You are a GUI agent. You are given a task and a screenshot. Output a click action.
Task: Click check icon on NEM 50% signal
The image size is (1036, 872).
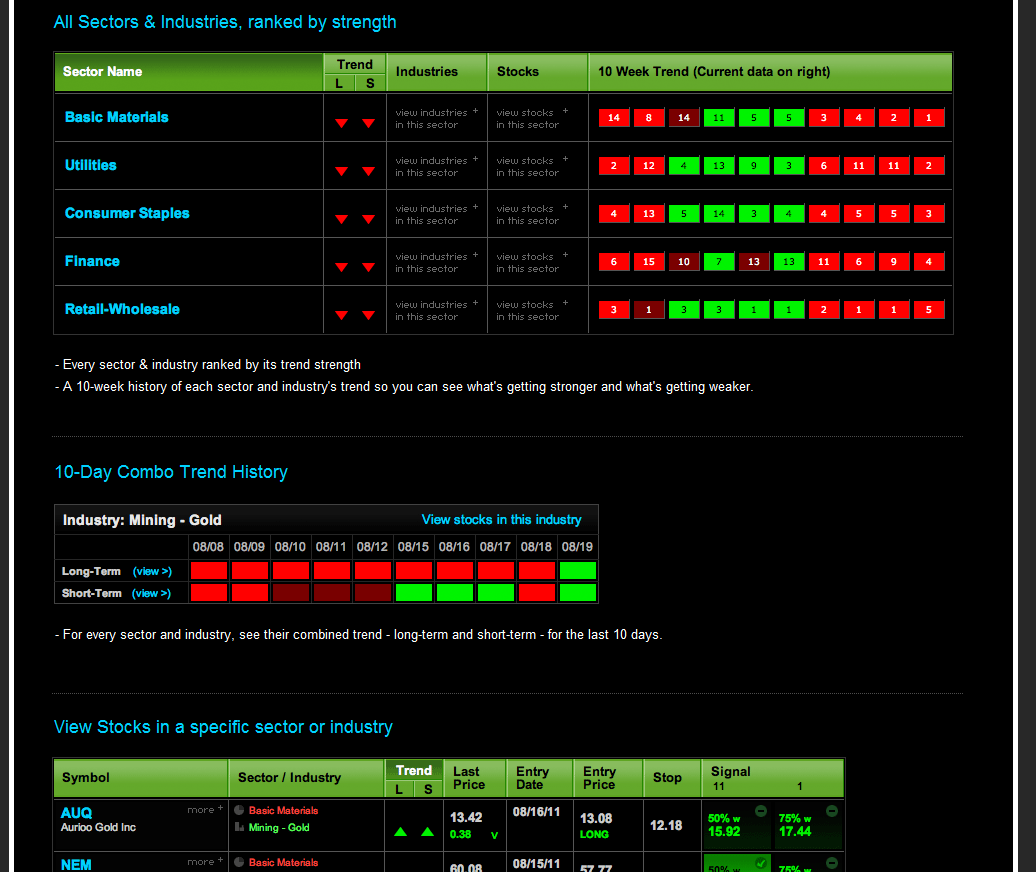(761, 863)
